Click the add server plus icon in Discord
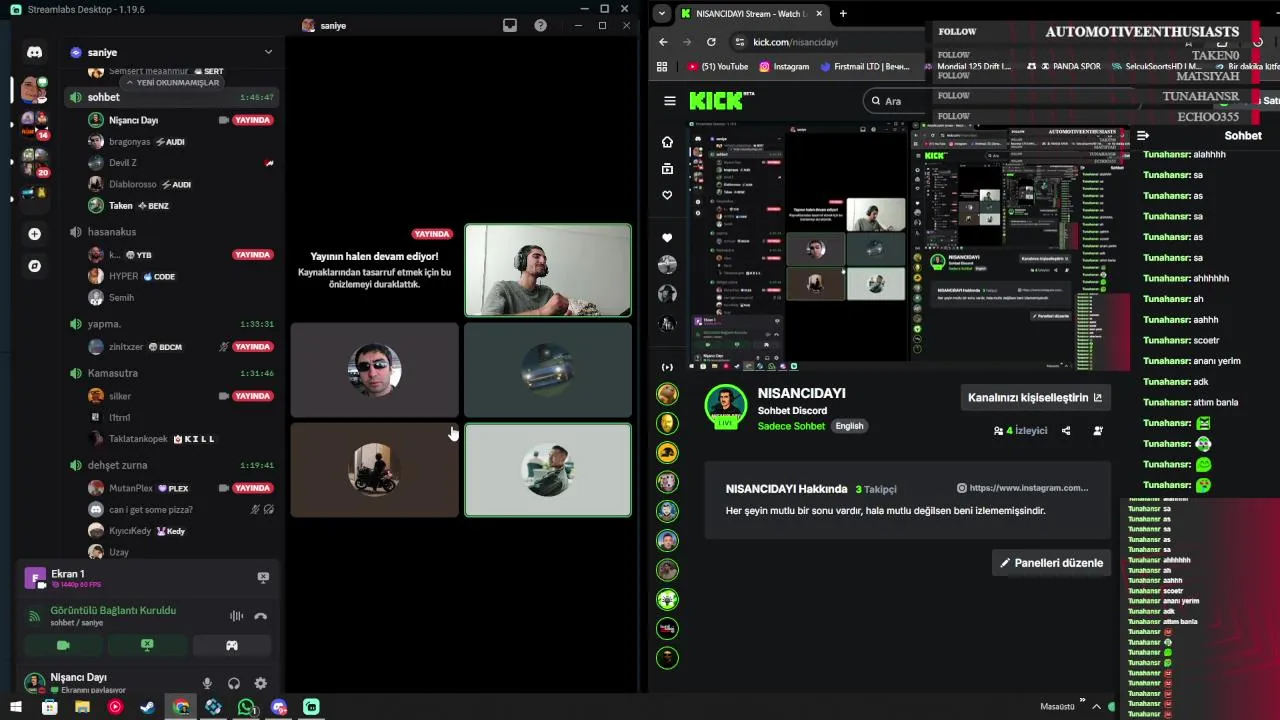This screenshot has width=1280, height=720. [34, 234]
